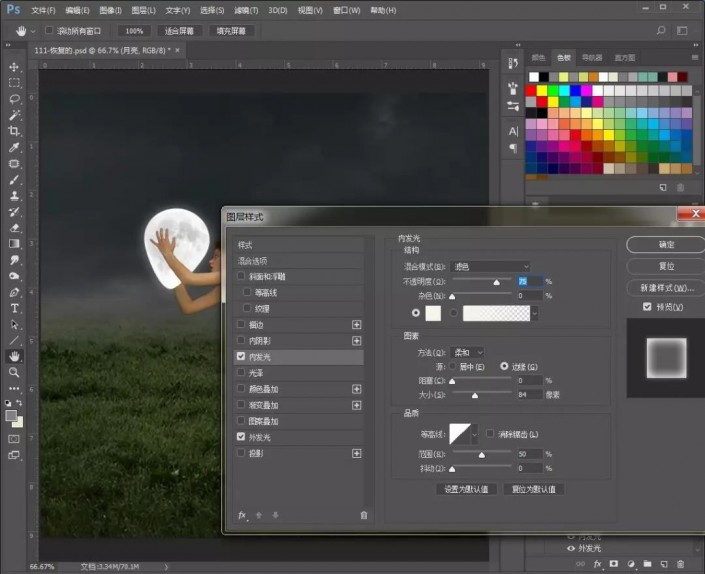Screen dimensions: 705x574
Task: Enable the Drop Shadow checkbox
Action: (x=241, y=453)
